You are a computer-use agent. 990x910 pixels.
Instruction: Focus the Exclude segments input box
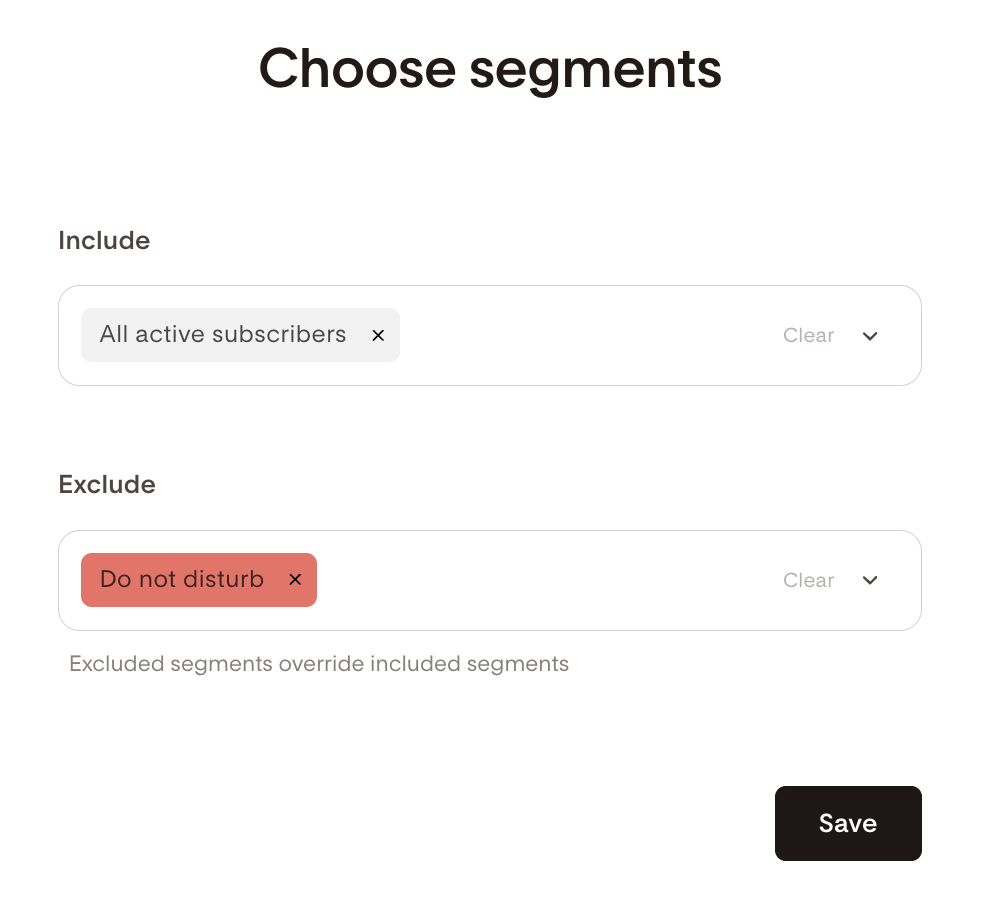click(x=540, y=580)
